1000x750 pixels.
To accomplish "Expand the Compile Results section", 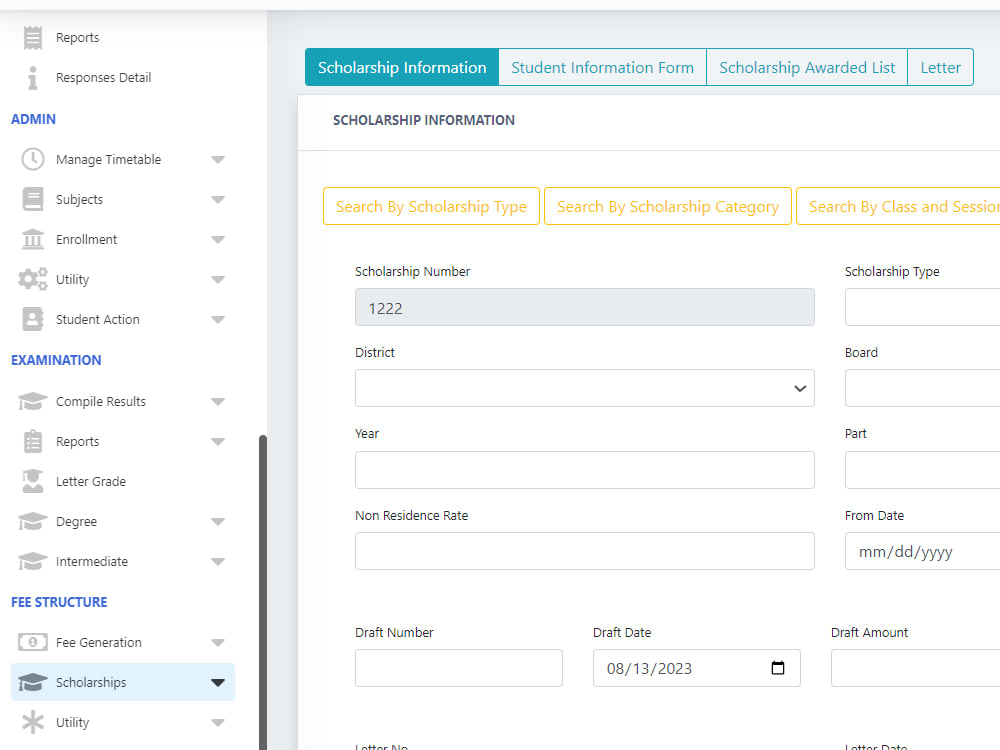I will pos(218,401).
